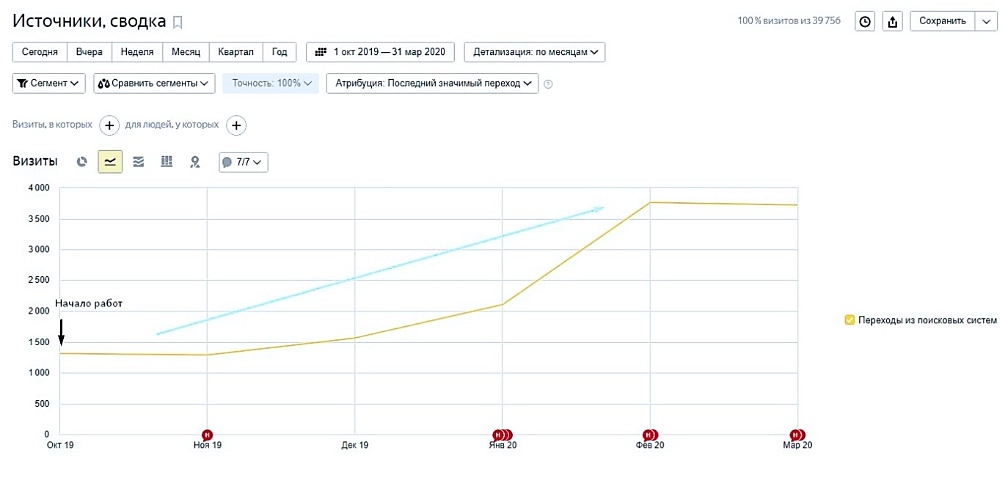Click the Янв 20 chart note marker
This screenshot has width=1005, height=480.
tap(502, 434)
